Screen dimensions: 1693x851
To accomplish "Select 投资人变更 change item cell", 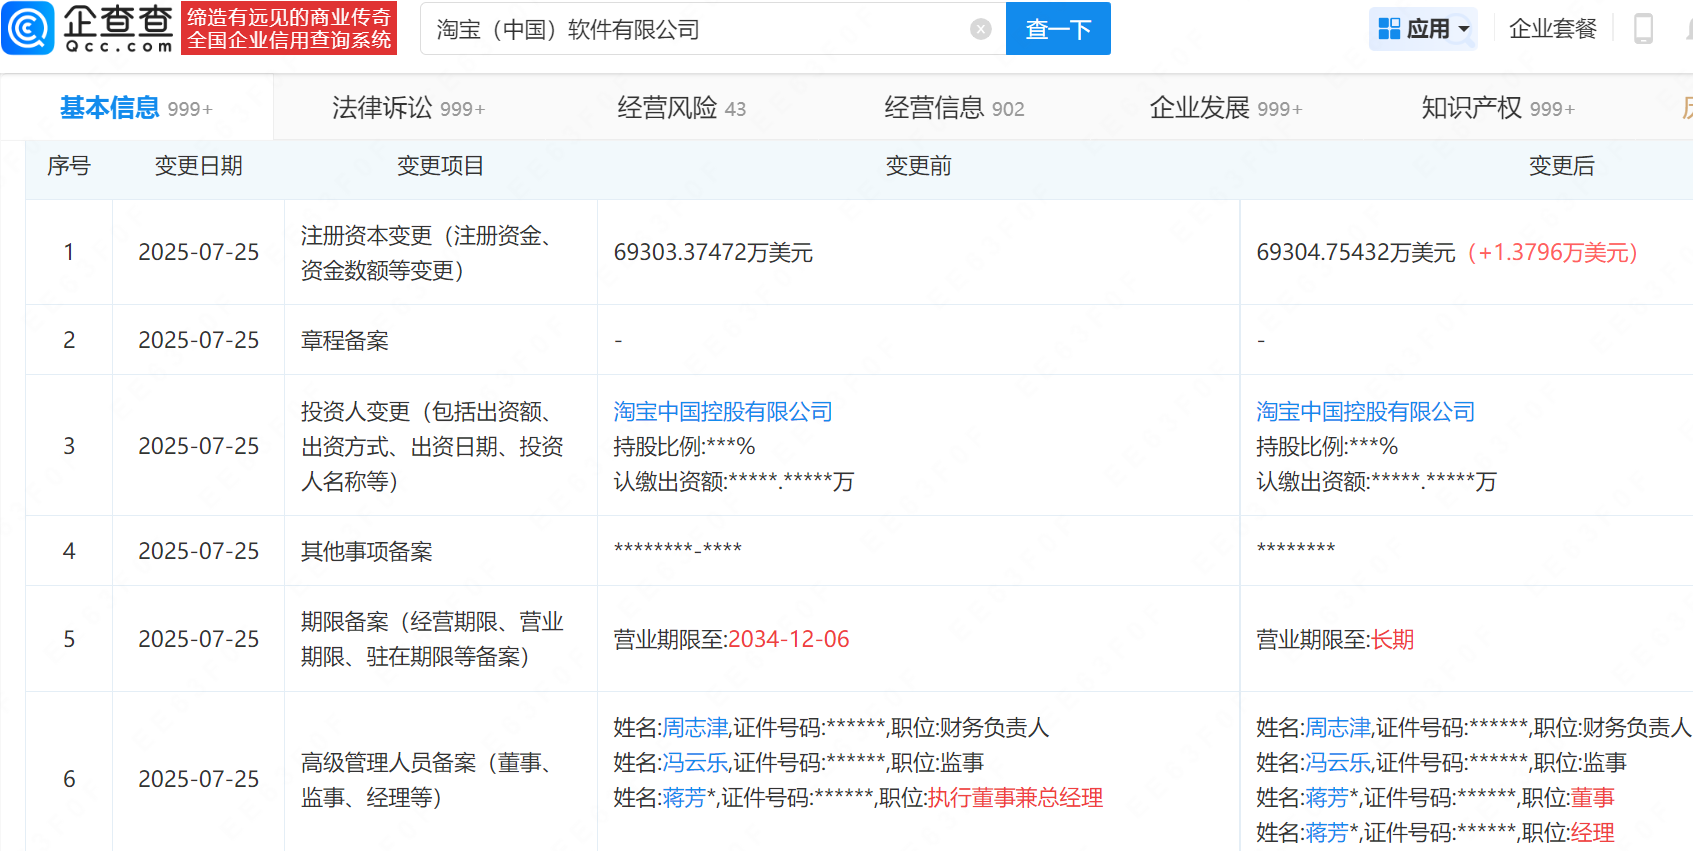I will click(441, 446).
